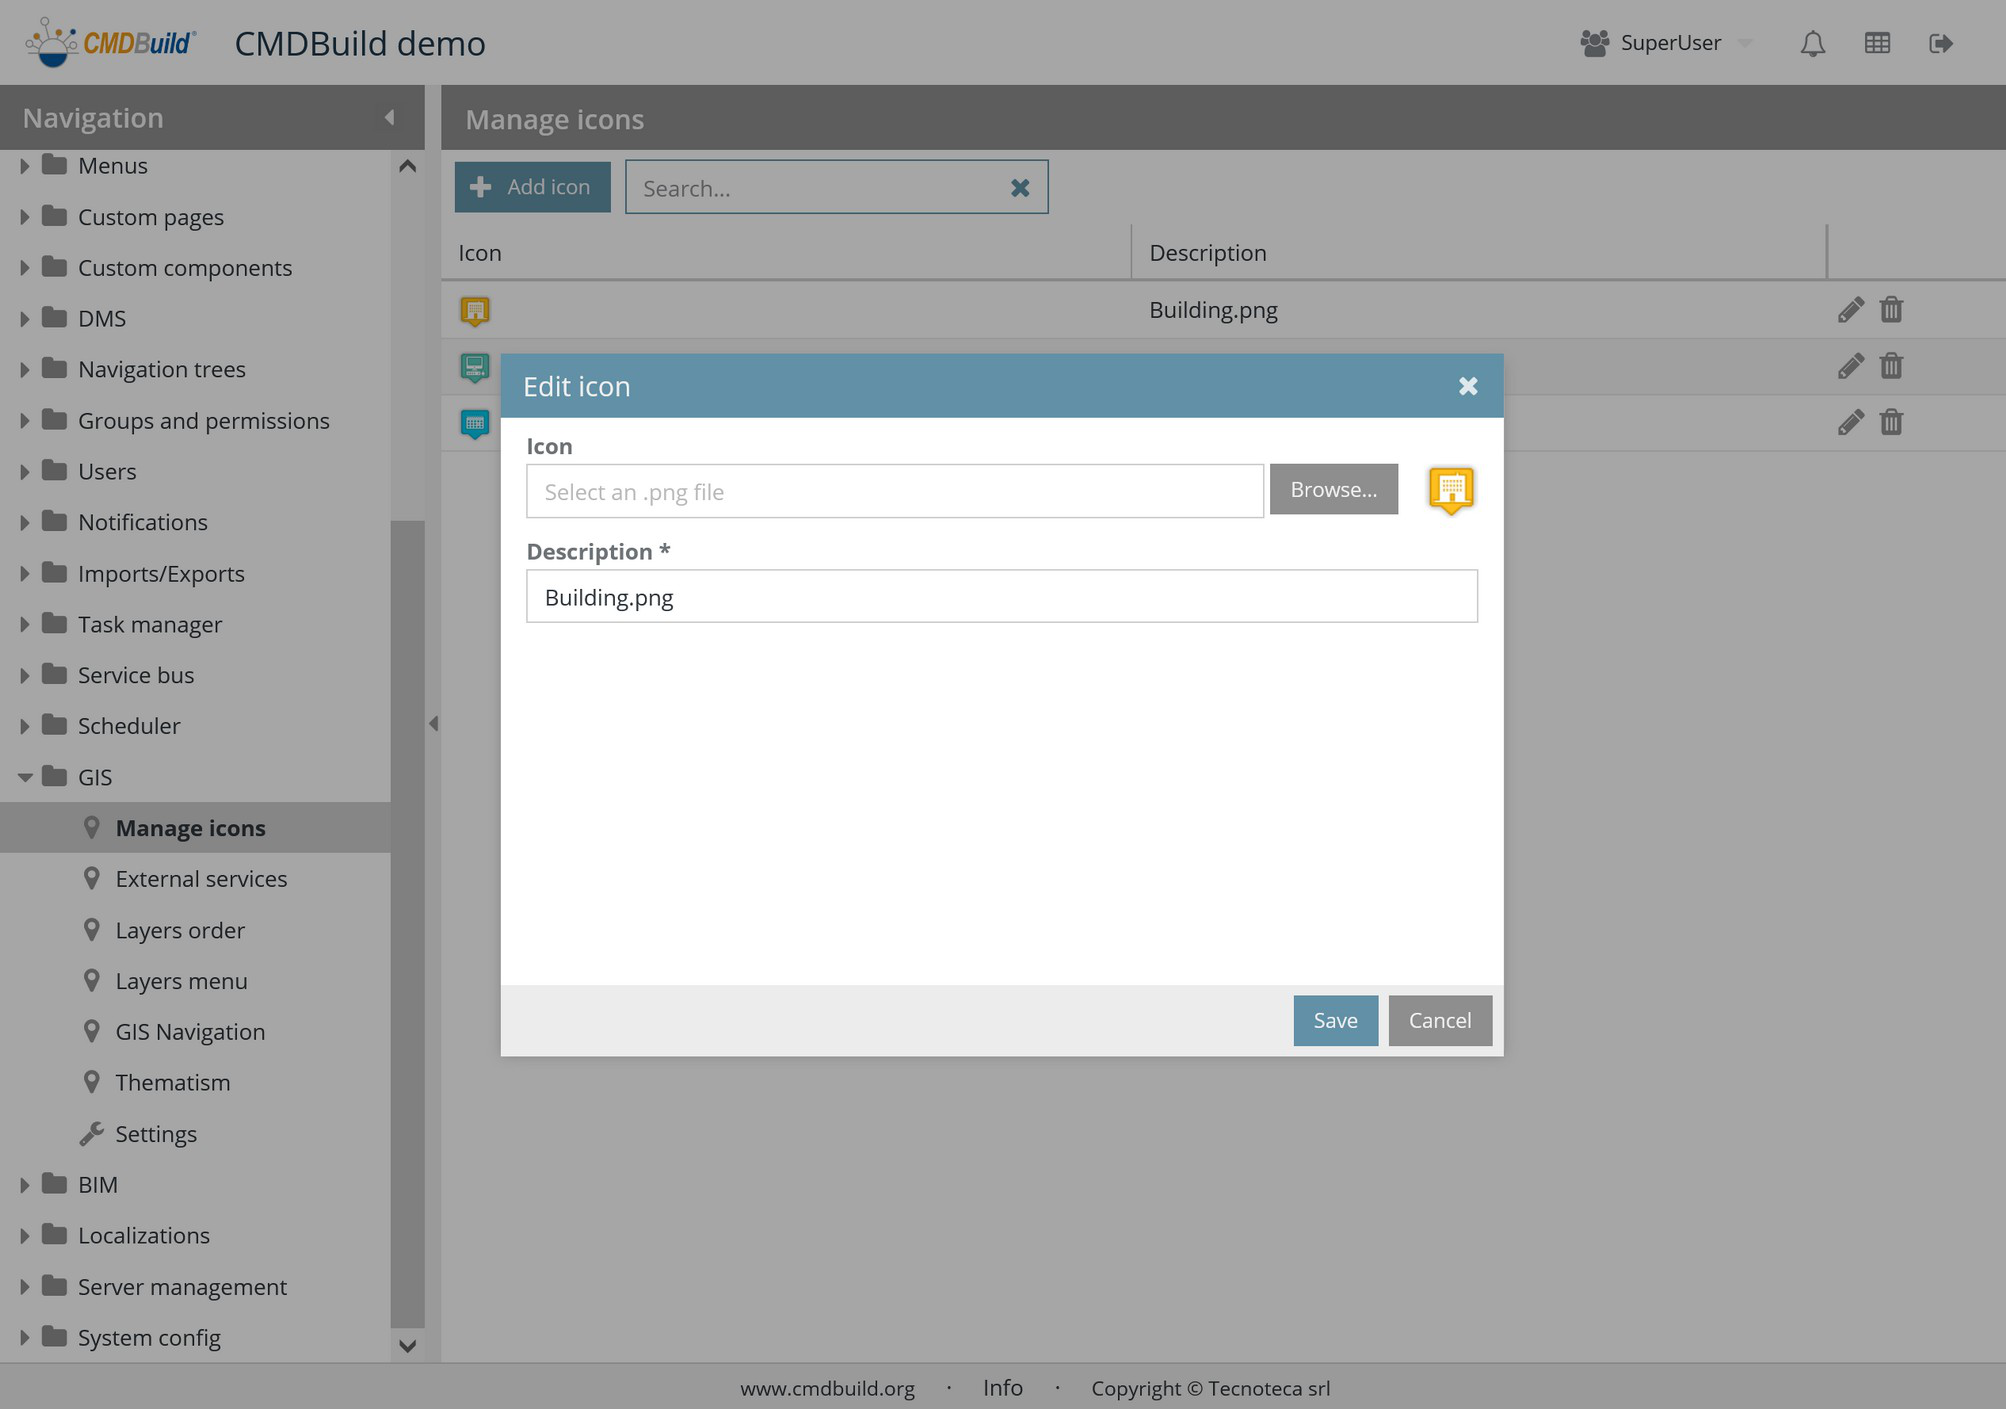Image resolution: width=2006 pixels, height=1409 pixels.
Task: Click pencil icon in second table row
Action: coord(1850,366)
